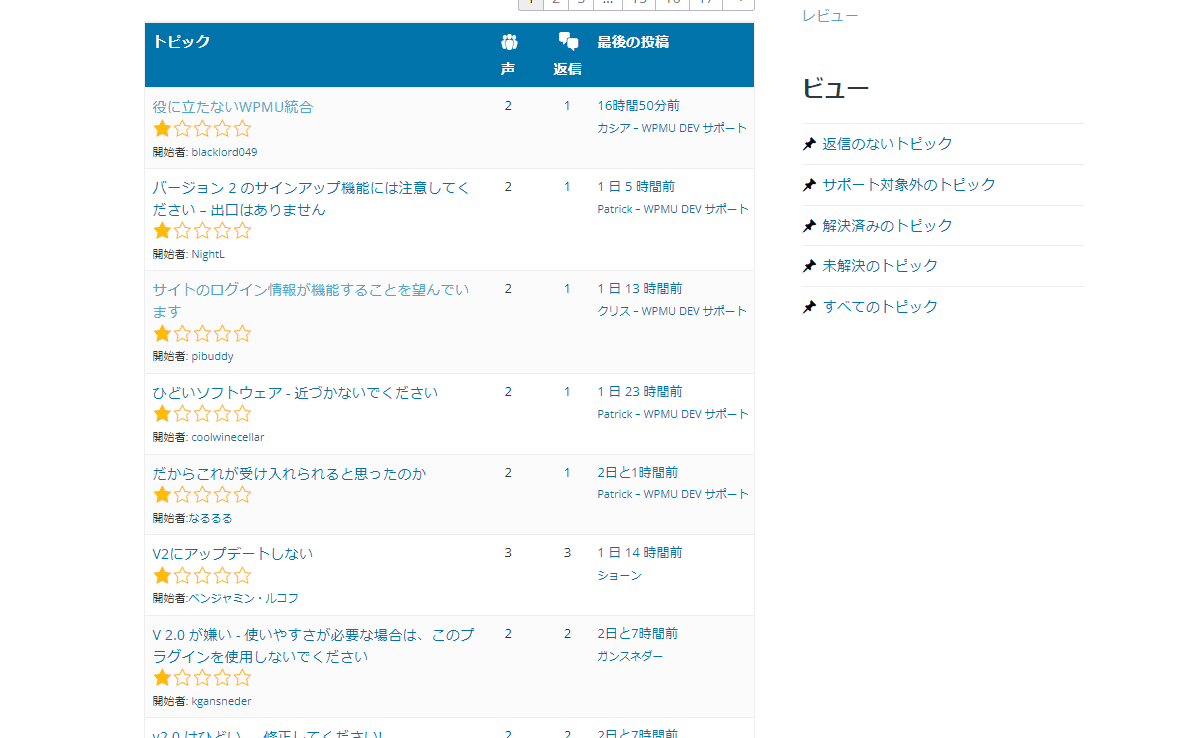
Task: Click the ビュー sidebar heading
Action: click(x=835, y=89)
